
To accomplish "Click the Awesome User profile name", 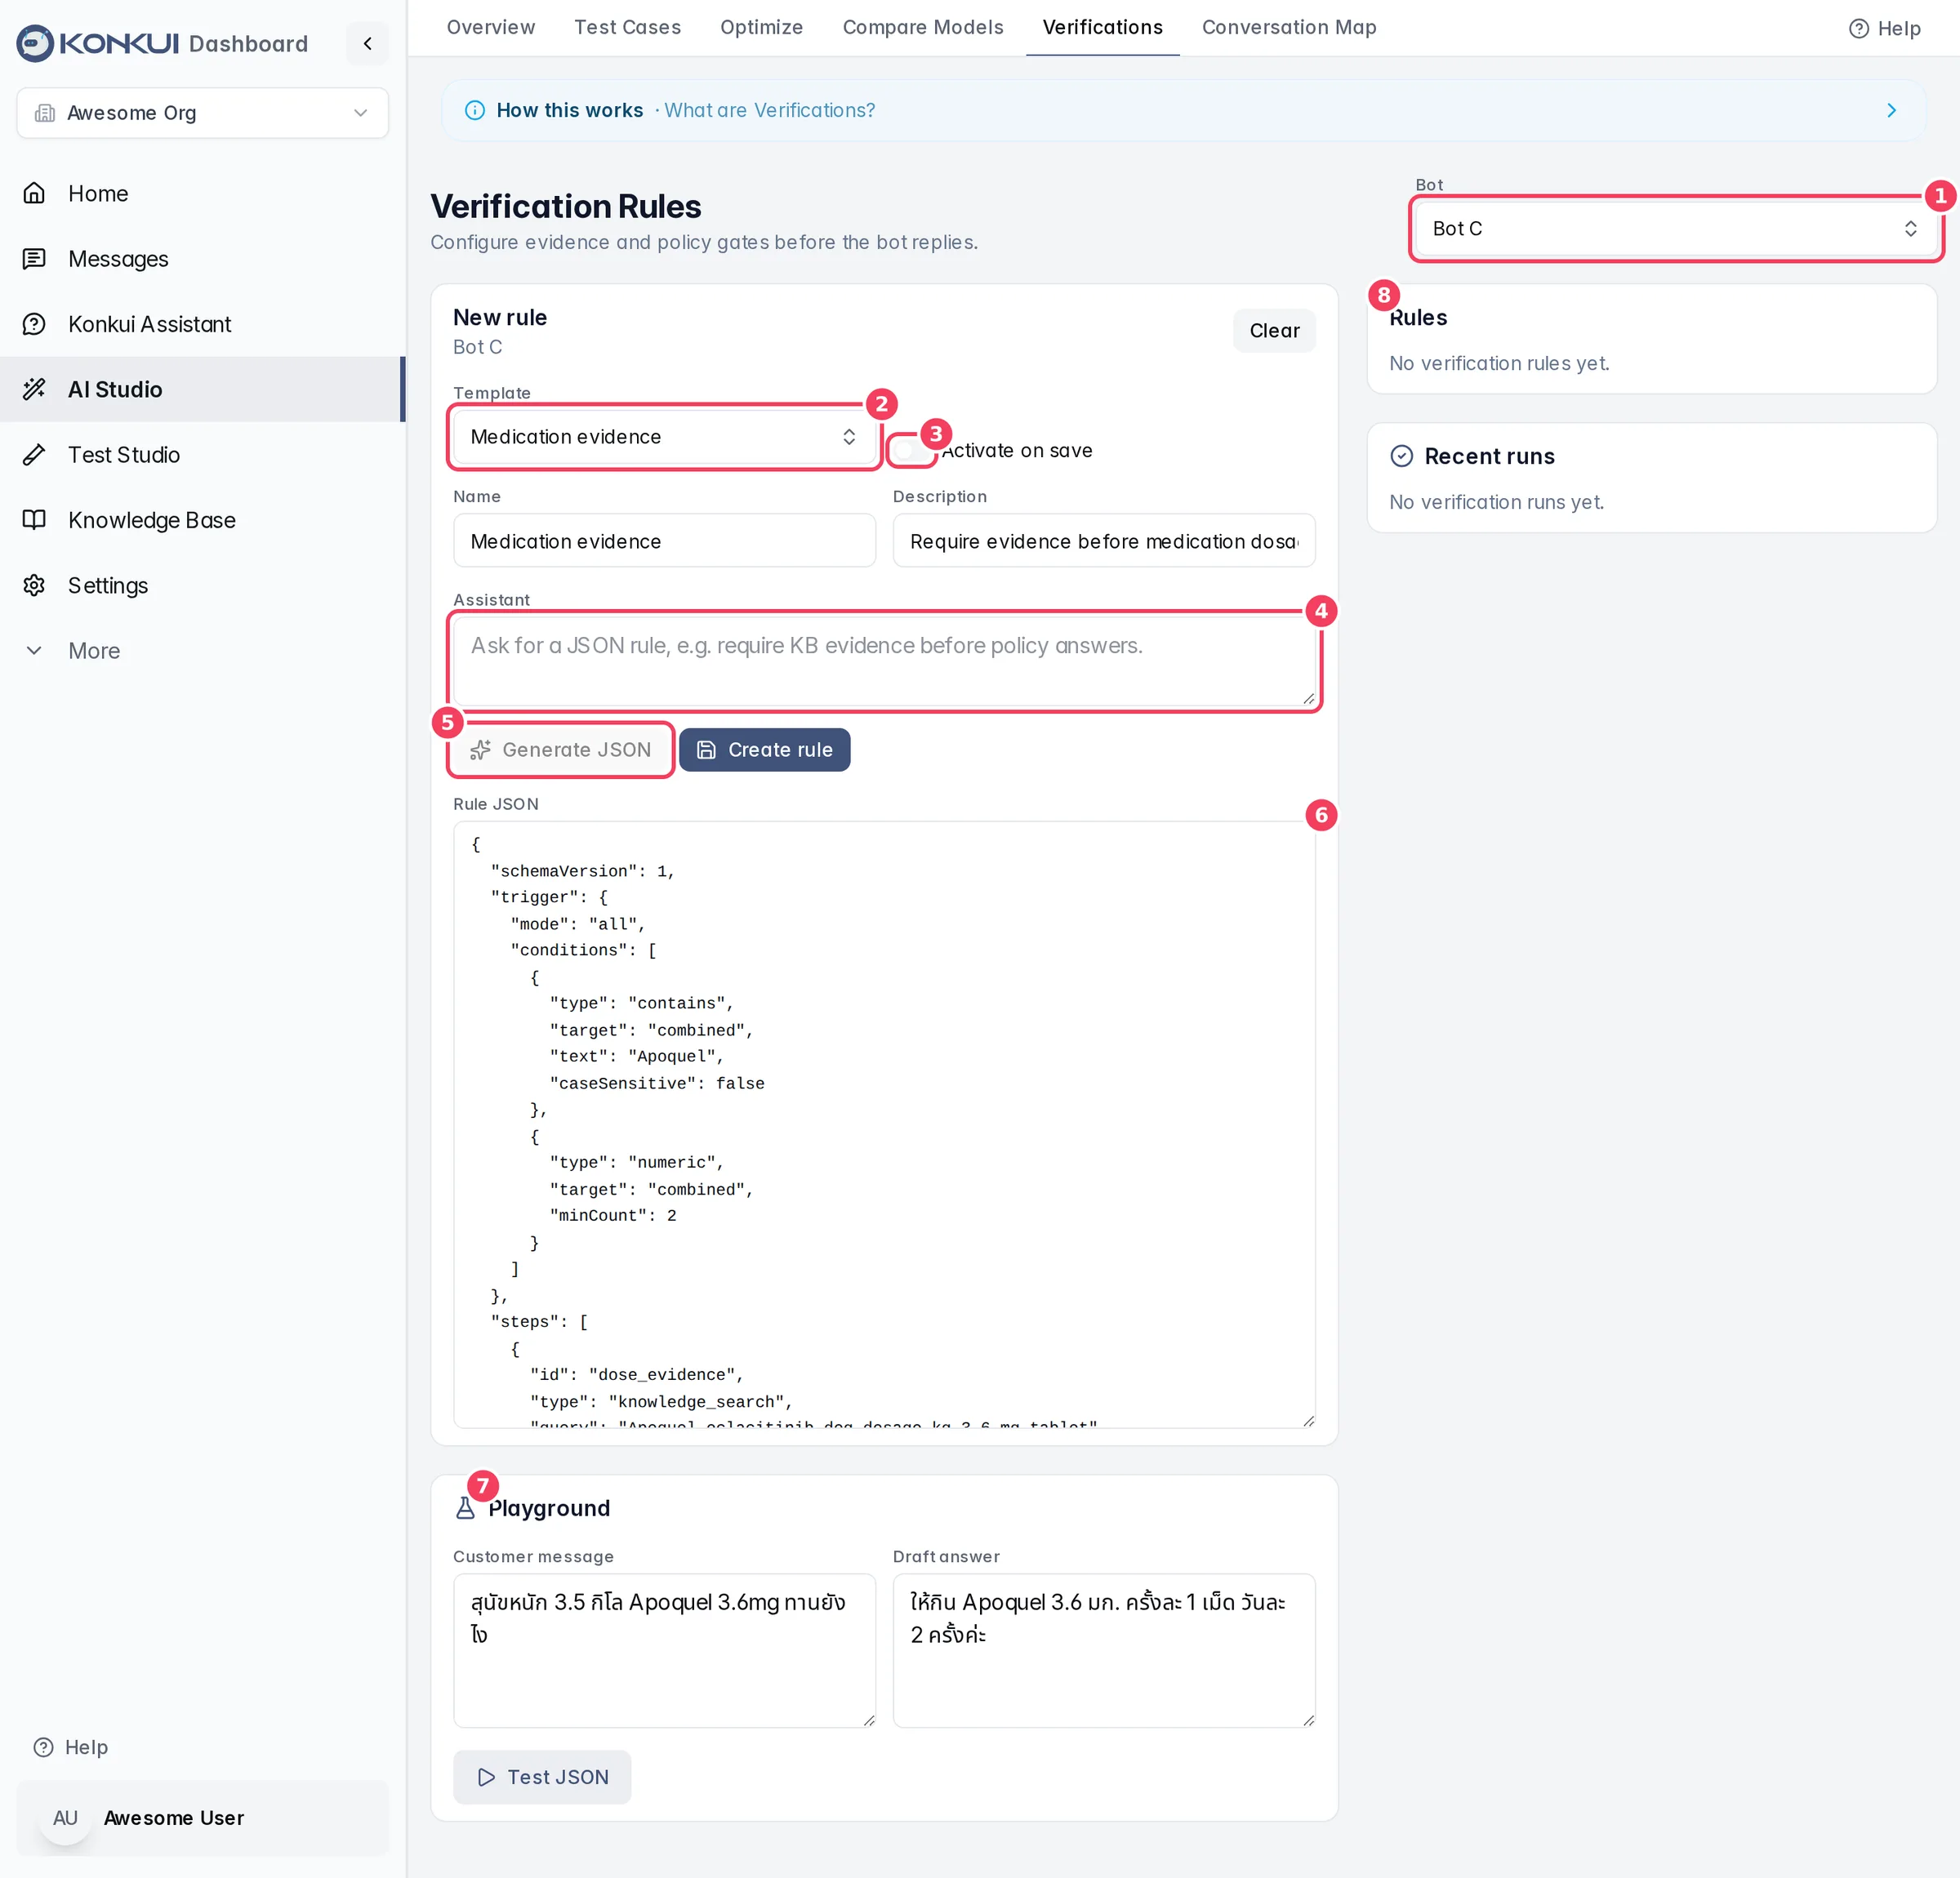I will pos(174,1818).
